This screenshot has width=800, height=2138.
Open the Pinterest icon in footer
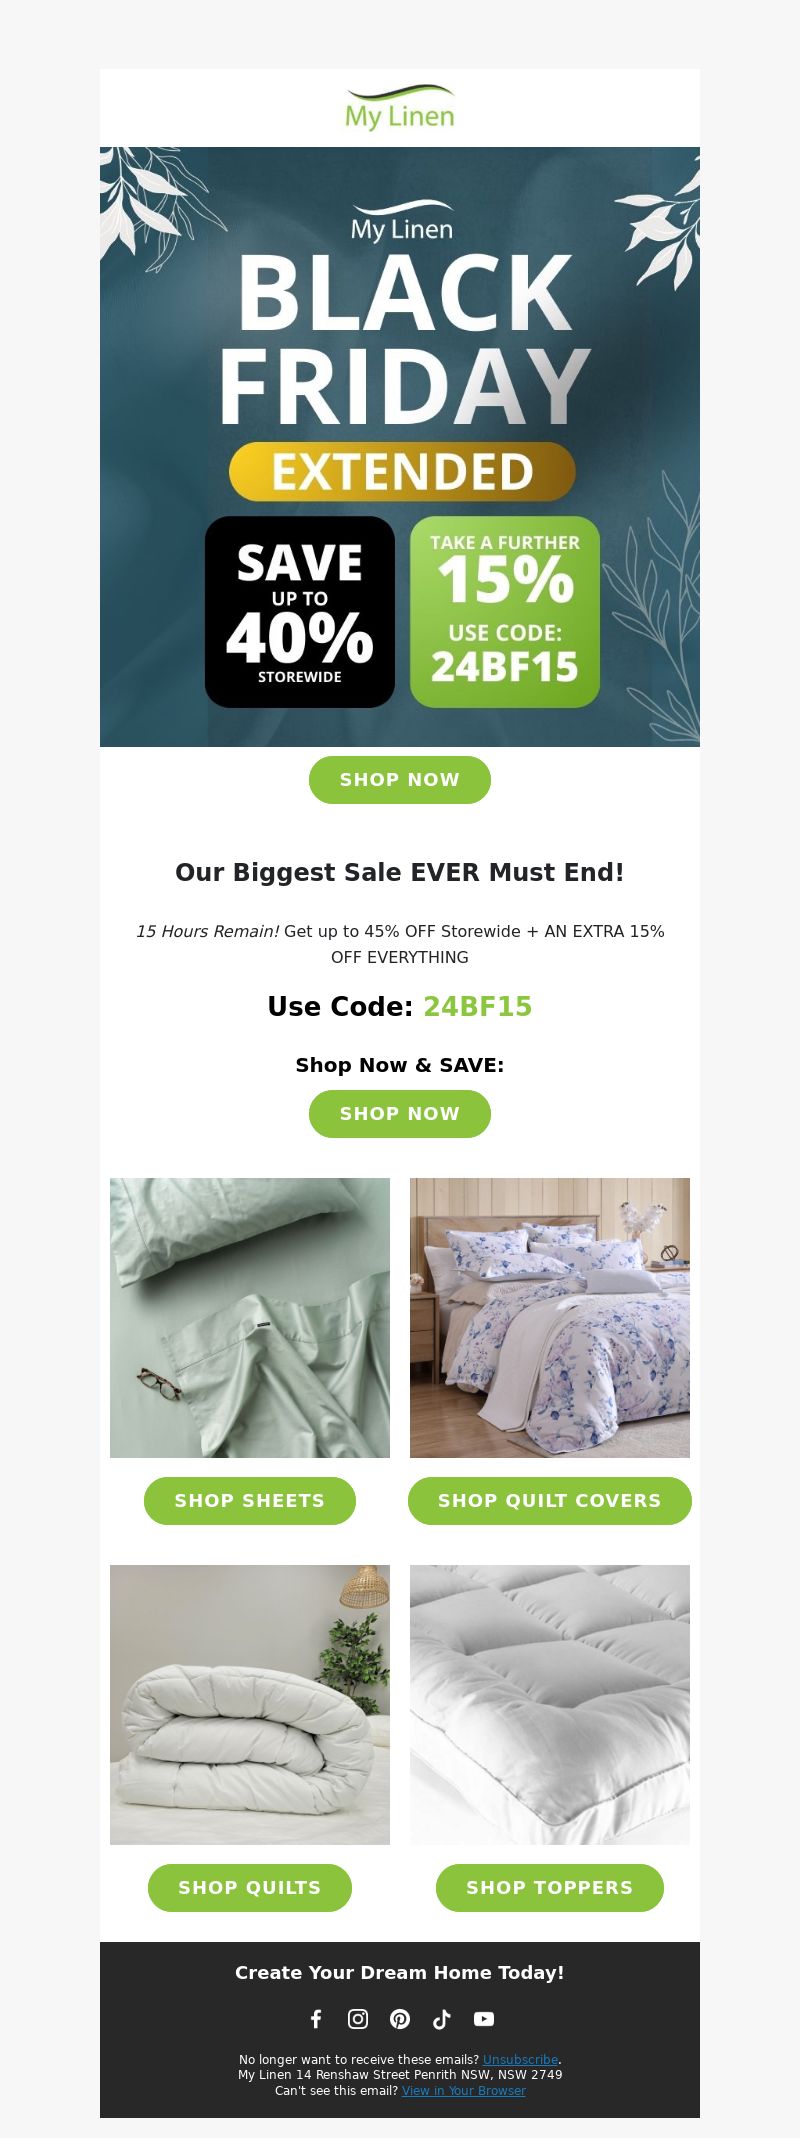pyautogui.click(x=400, y=2019)
